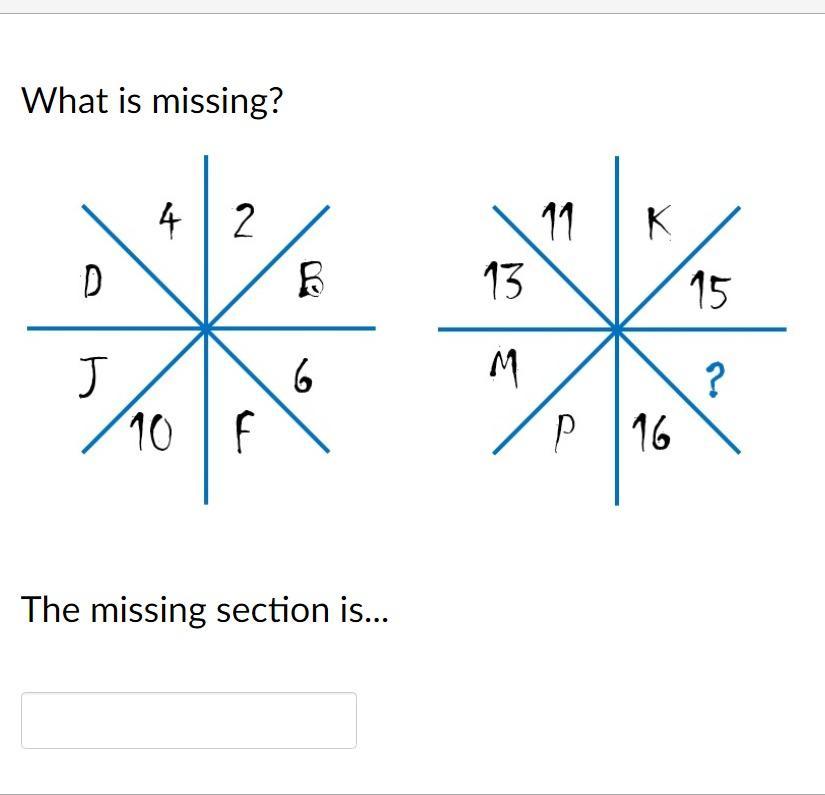The image size is (825, 795).
Task: Click the letter M in right wheel
Action: [505, 371]
